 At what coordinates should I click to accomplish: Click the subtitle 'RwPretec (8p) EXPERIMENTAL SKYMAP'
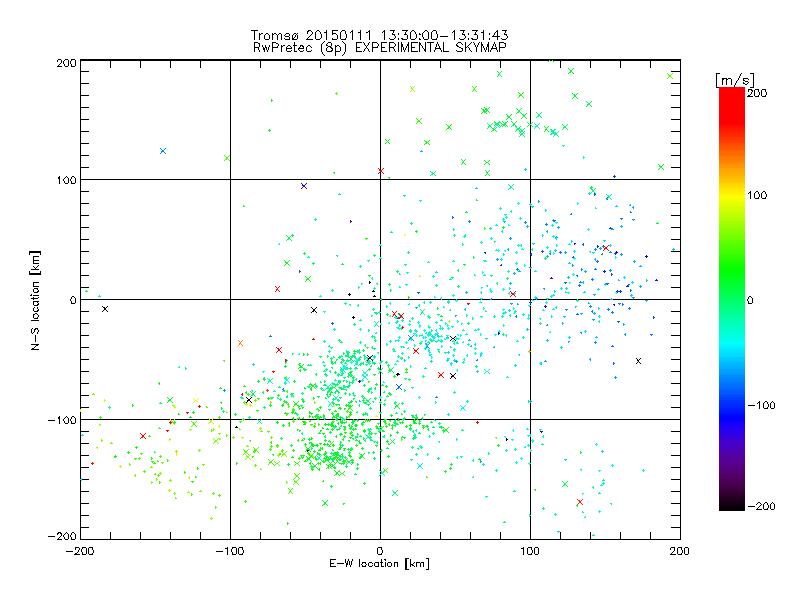379,47
